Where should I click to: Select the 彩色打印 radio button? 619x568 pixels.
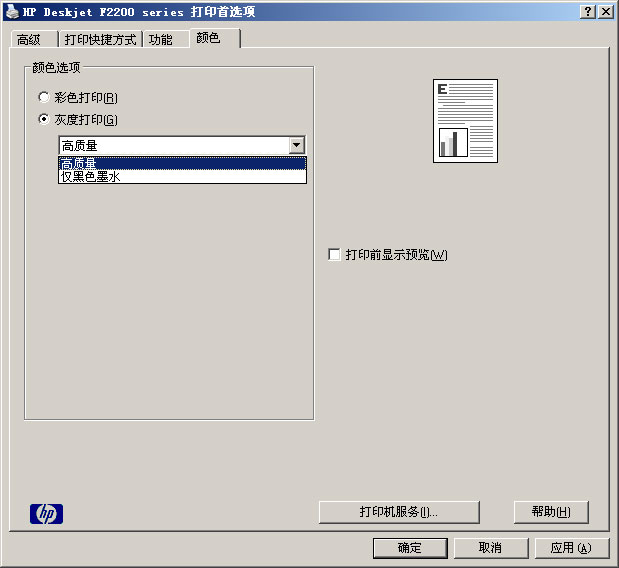[x=43, y=97]
